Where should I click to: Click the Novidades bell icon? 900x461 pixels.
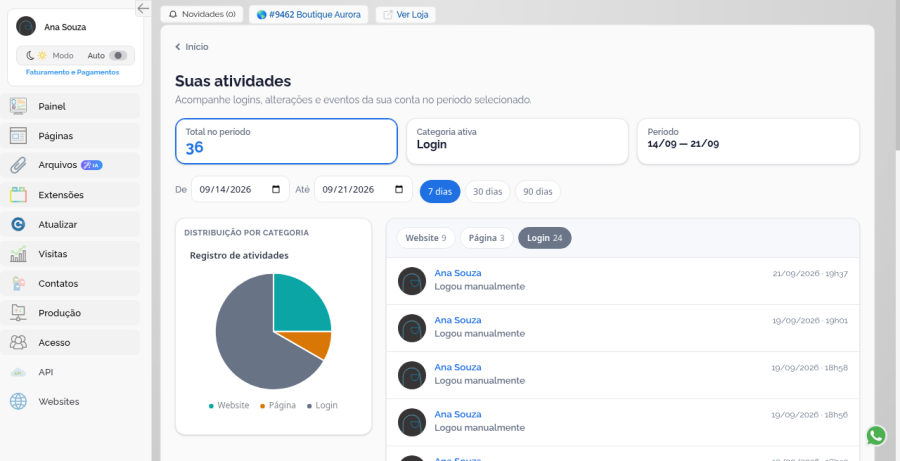click(173, 14)
